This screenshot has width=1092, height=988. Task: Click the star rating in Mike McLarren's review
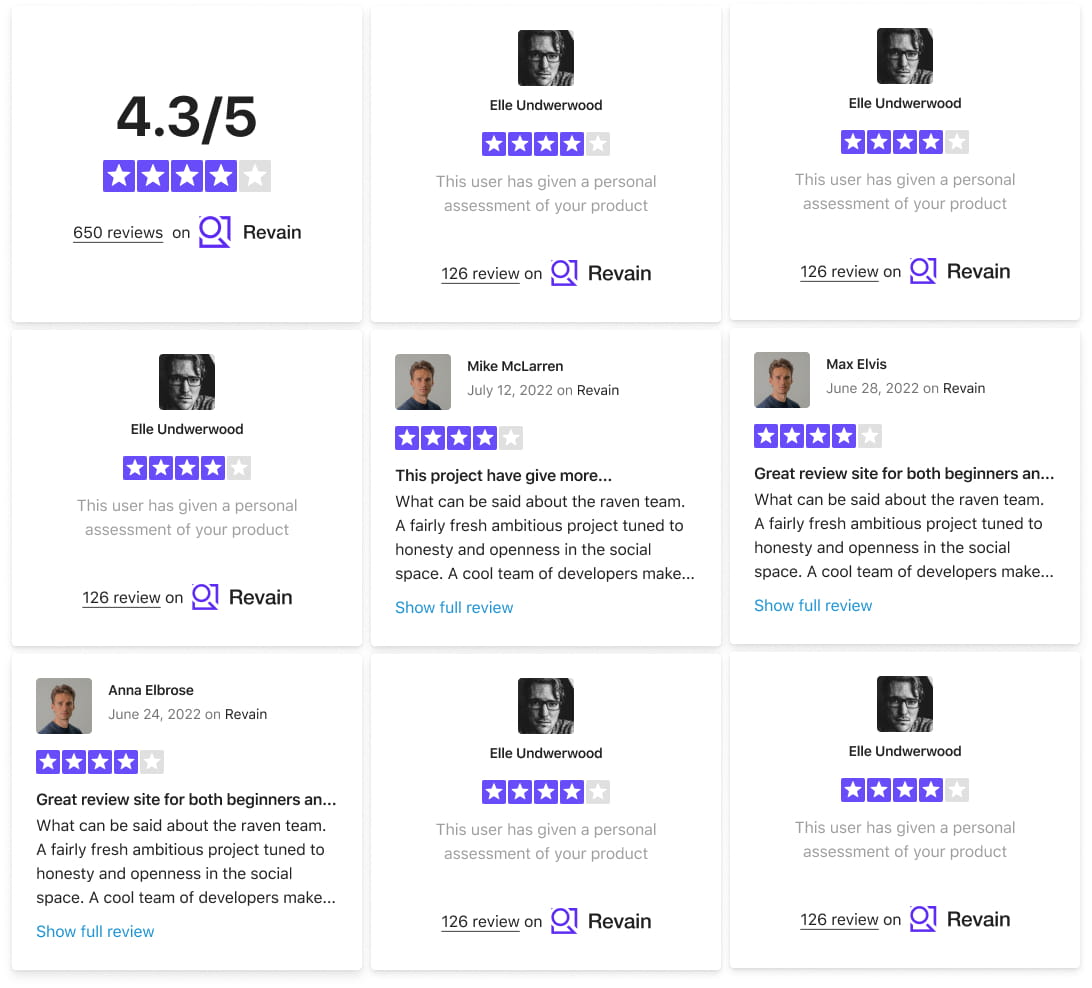[459, 438]
